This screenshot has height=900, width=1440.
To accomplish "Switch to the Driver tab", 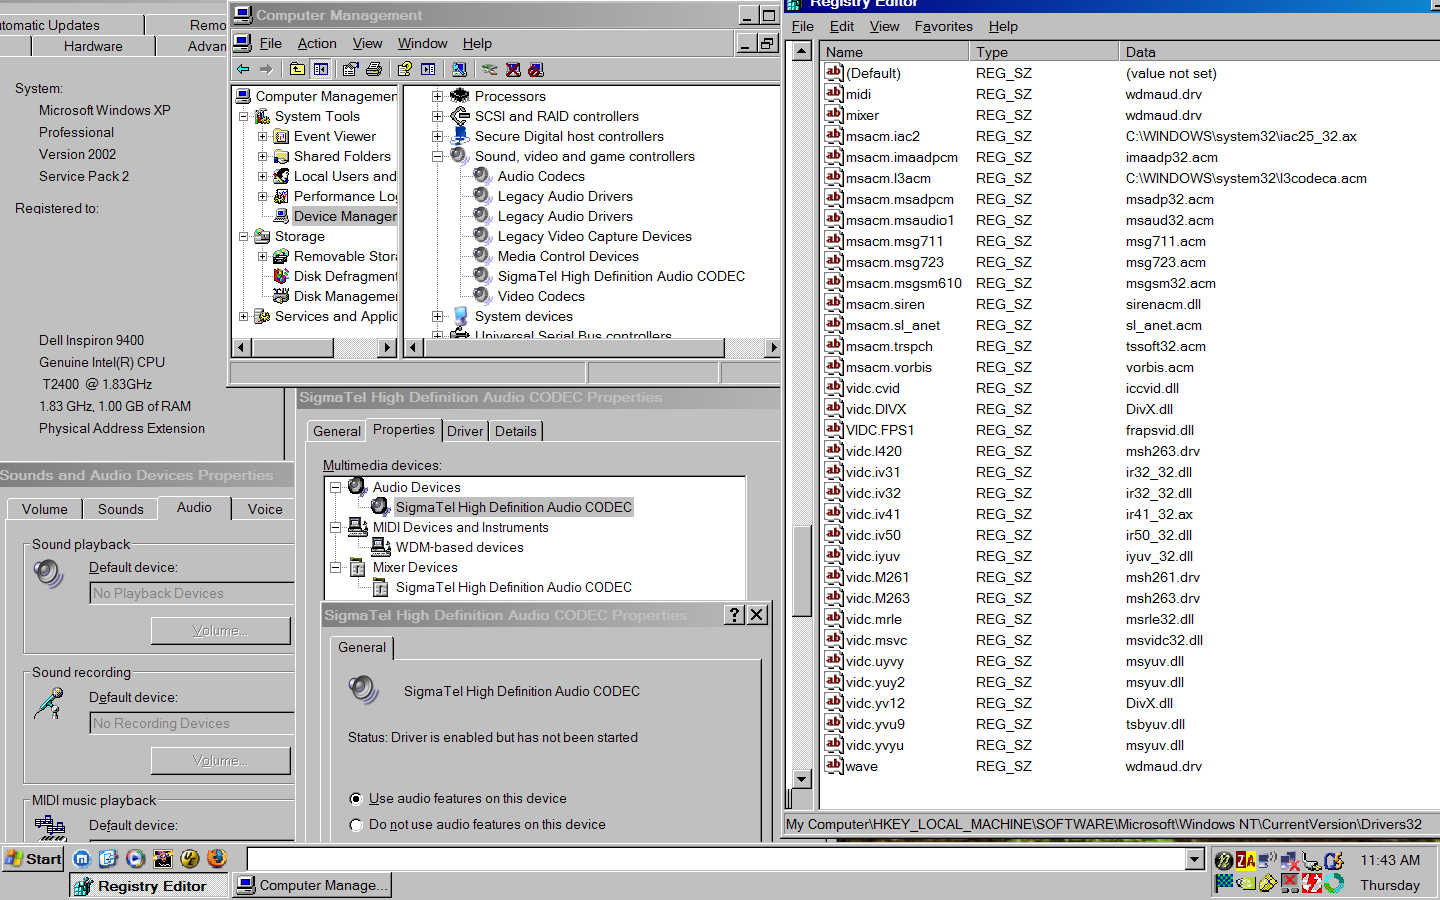I will [465, 431].
